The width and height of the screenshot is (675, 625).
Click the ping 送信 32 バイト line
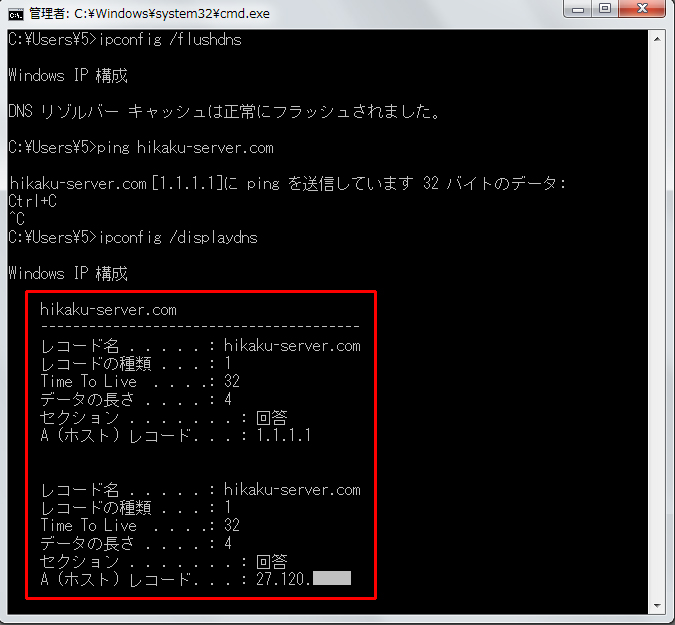[287, 183]
